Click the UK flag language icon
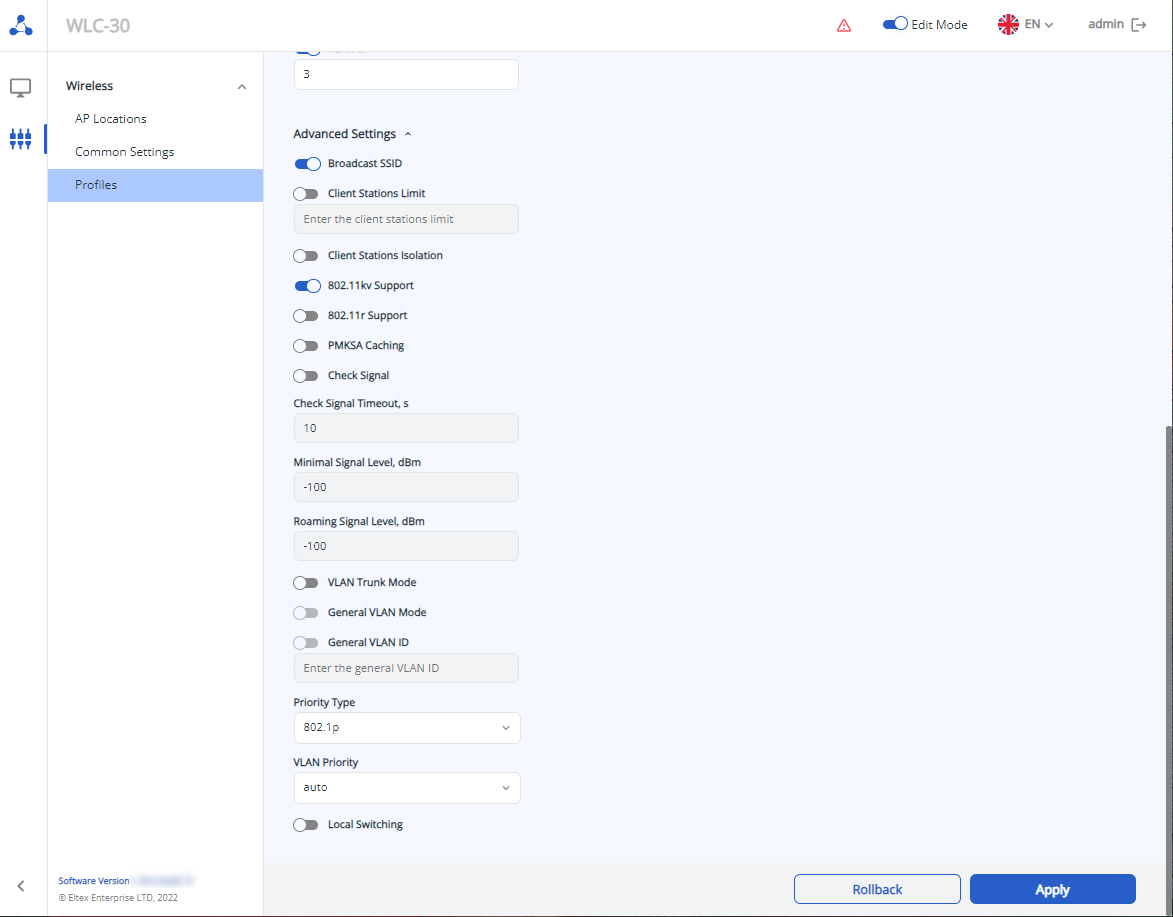Image resolution: width=1173 pixels, height=917 pixels. coord(1008,25)
